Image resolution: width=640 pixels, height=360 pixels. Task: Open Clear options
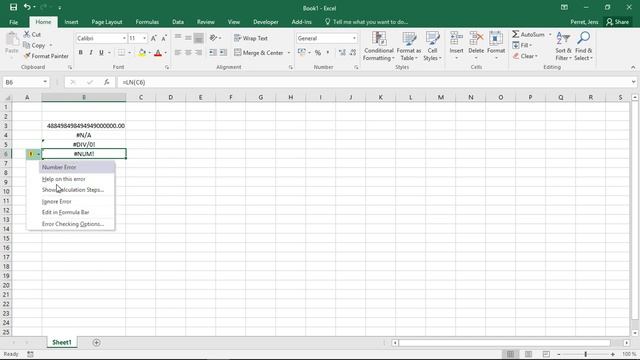pyautogui.click(x=526, y=56)
